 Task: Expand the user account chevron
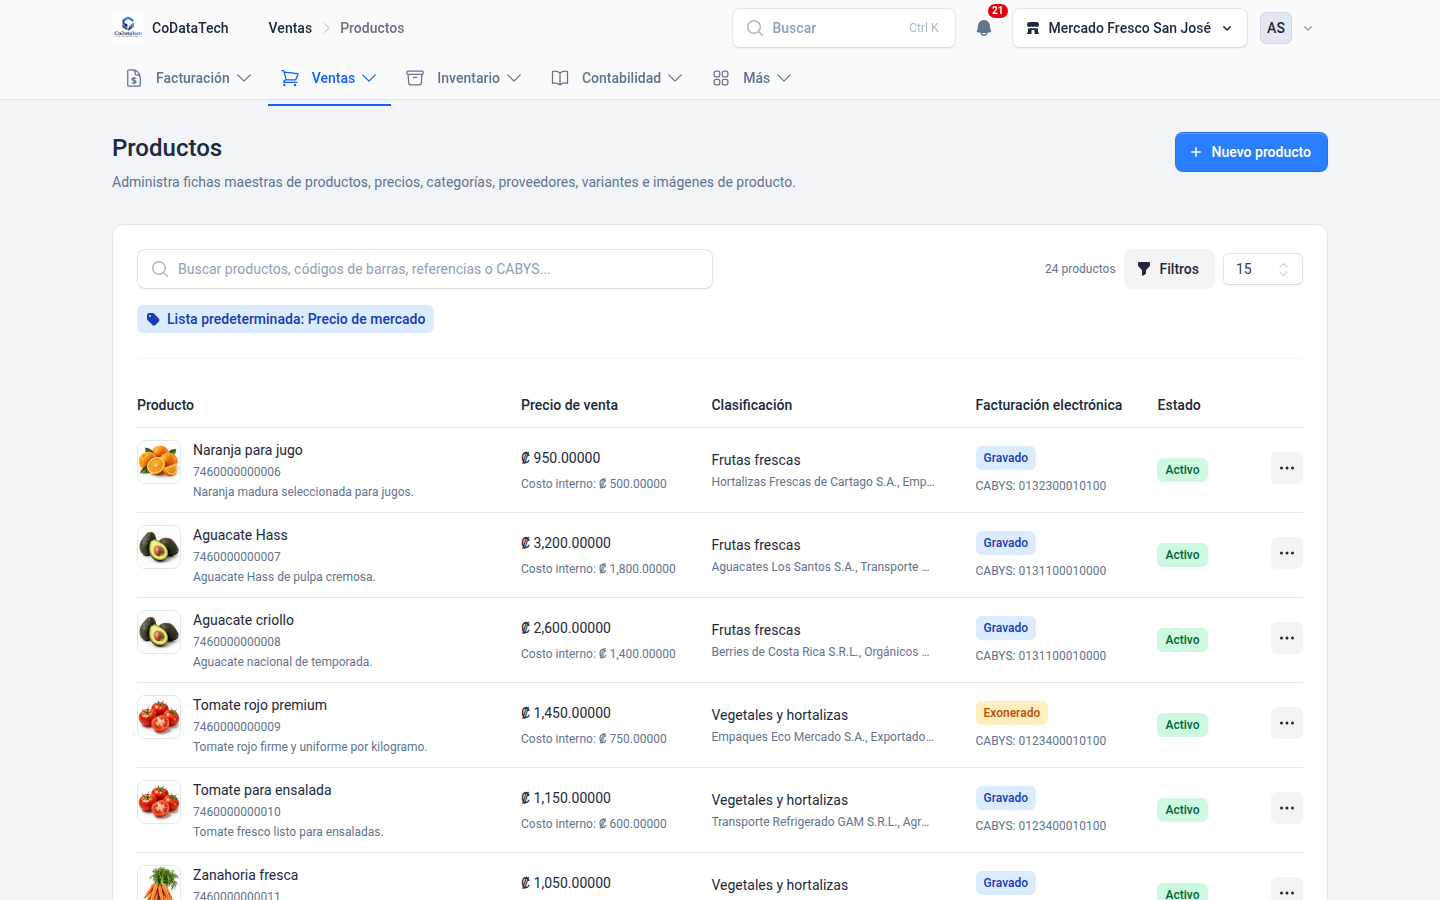[x=1308, y=28]
